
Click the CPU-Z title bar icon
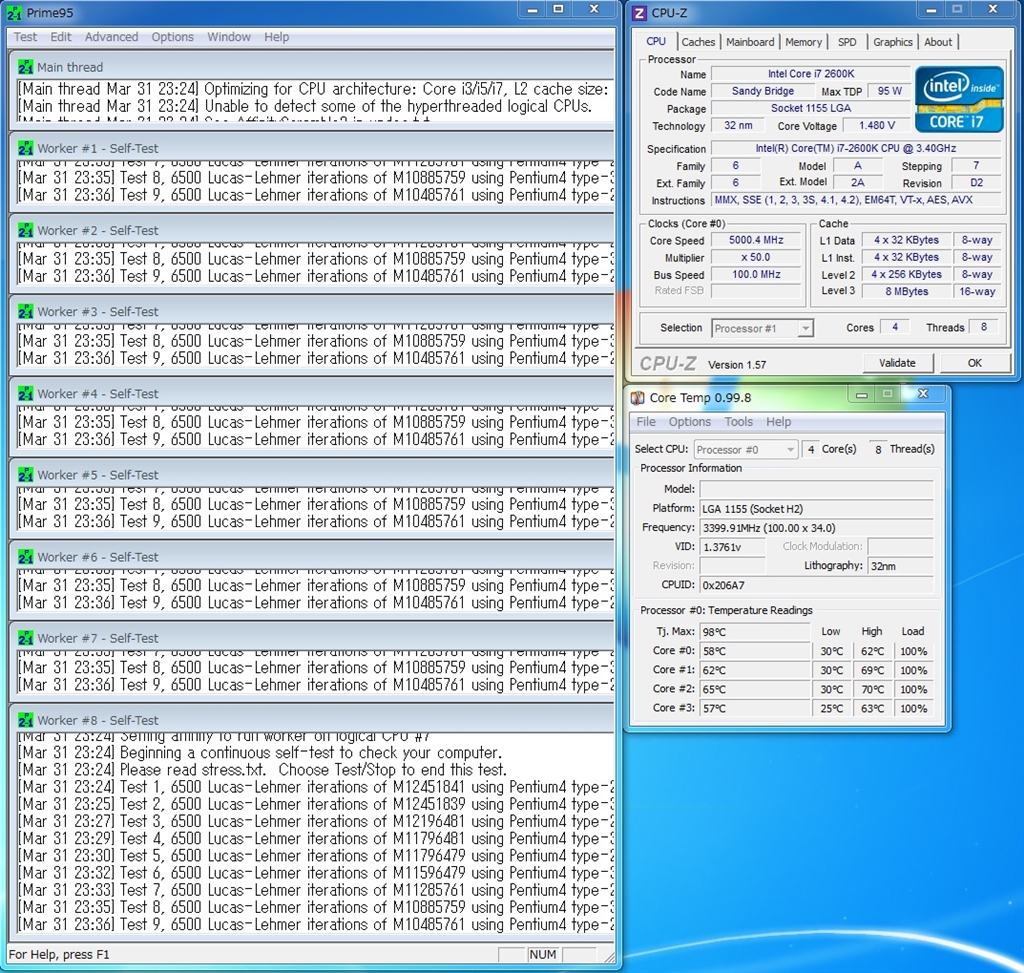640,13
